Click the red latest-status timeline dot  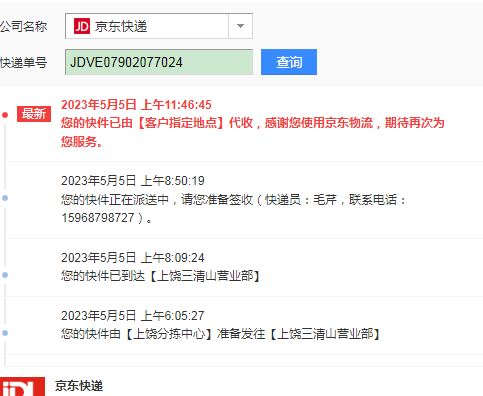click(x=5, y=115)
